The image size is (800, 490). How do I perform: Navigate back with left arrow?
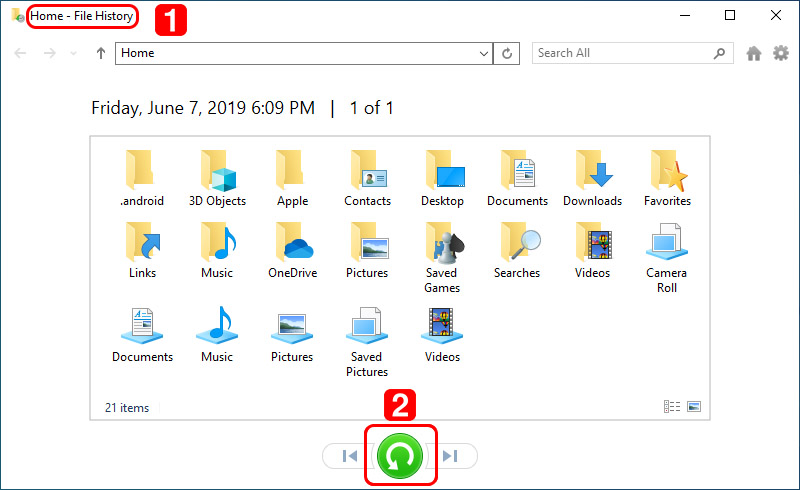coord(20,53)
